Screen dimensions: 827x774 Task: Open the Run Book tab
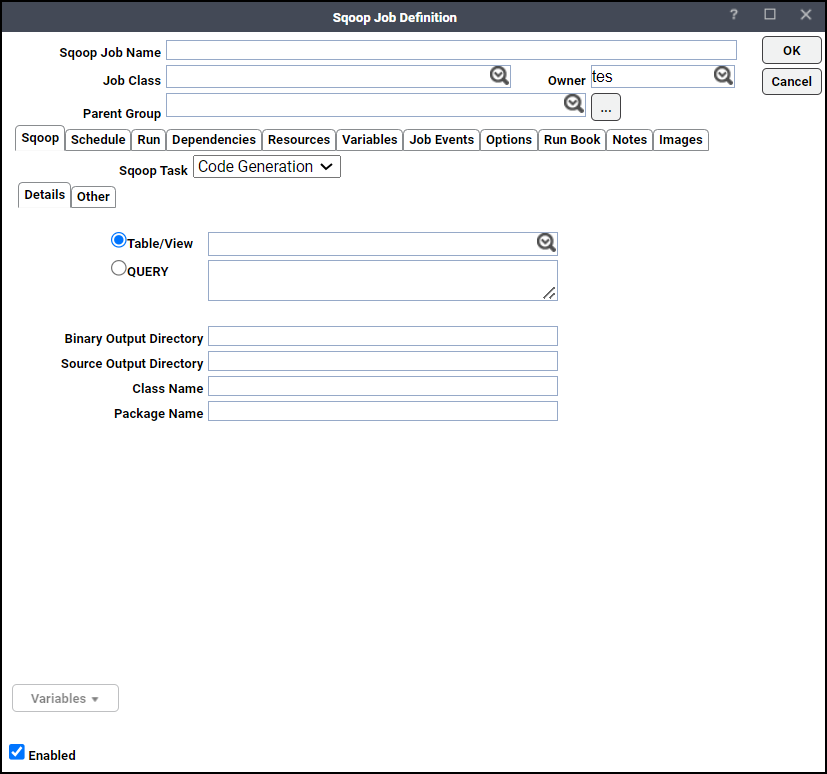572,140
